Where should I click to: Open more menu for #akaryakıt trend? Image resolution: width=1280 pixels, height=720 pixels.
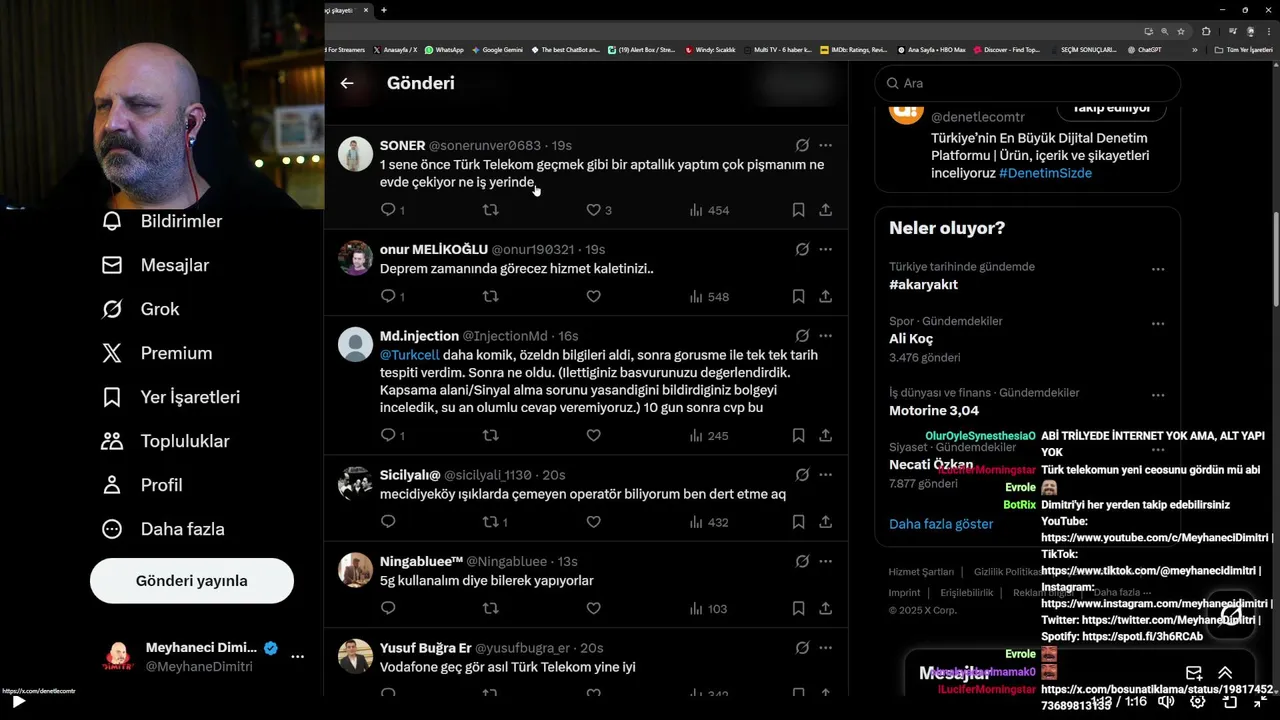point(1158,269)
